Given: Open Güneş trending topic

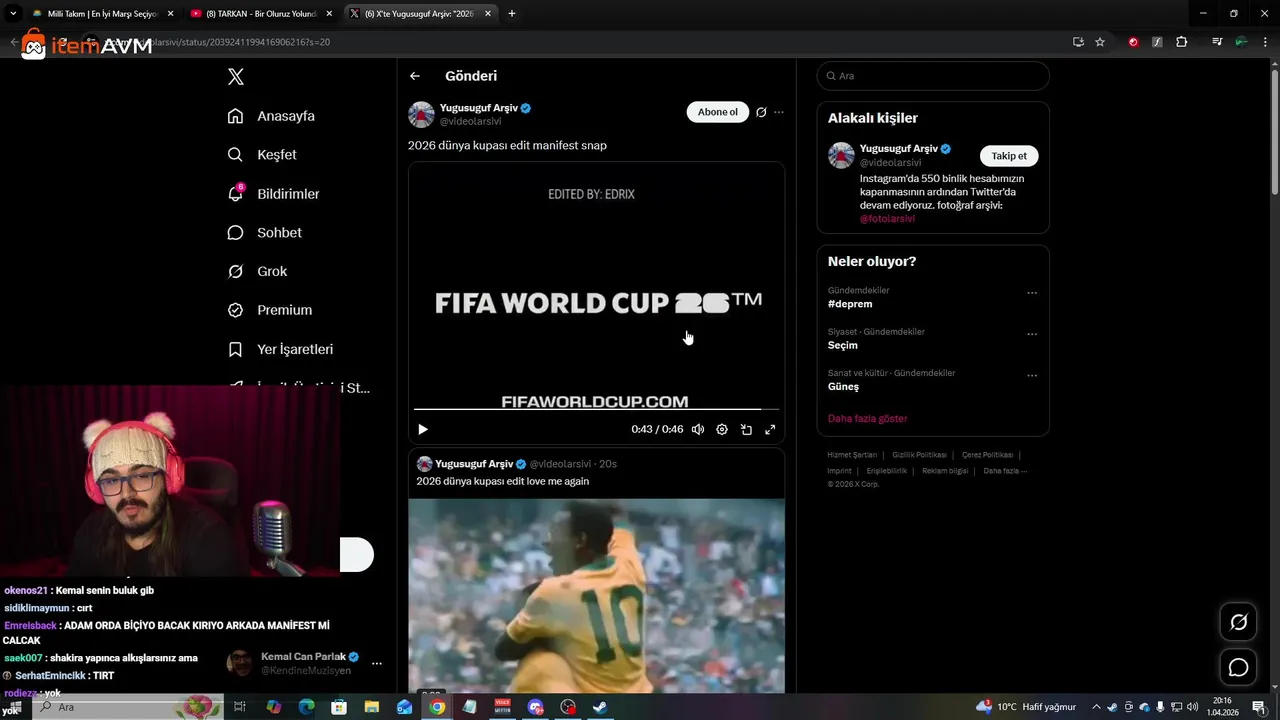Looking at the screenshot, I should pos(843,386).
